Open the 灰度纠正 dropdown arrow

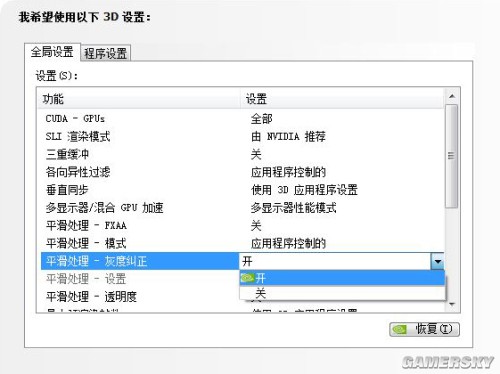437,261
